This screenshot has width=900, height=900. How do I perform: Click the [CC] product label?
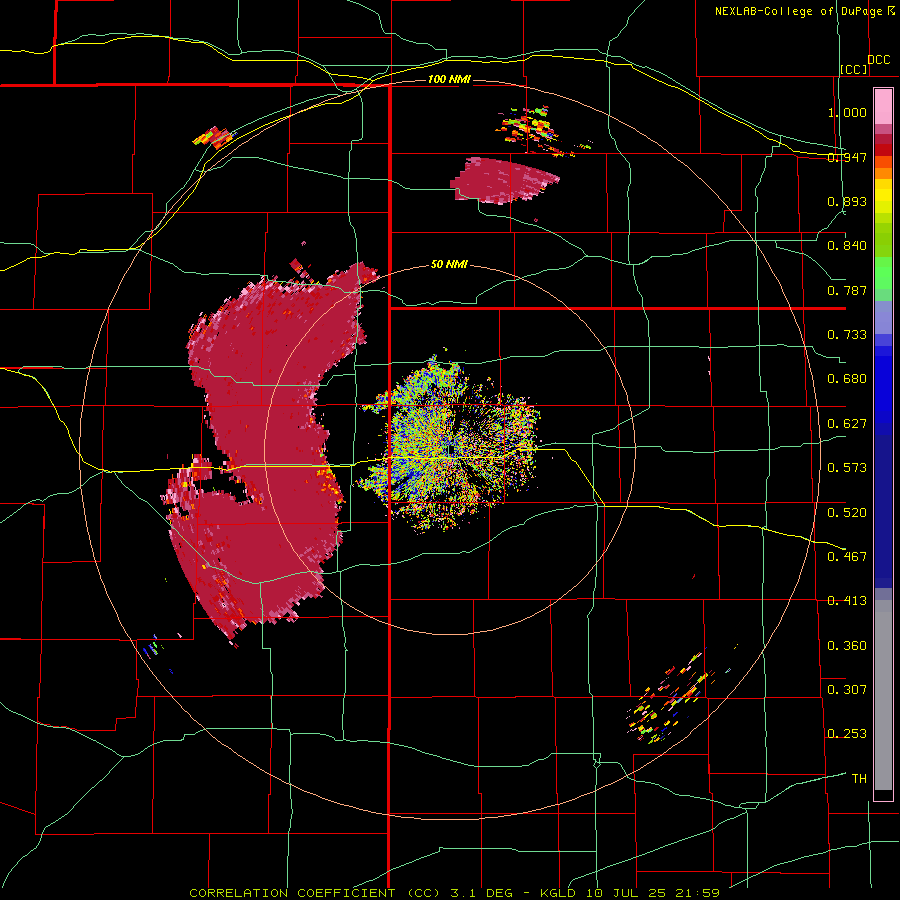coord(854,69)
